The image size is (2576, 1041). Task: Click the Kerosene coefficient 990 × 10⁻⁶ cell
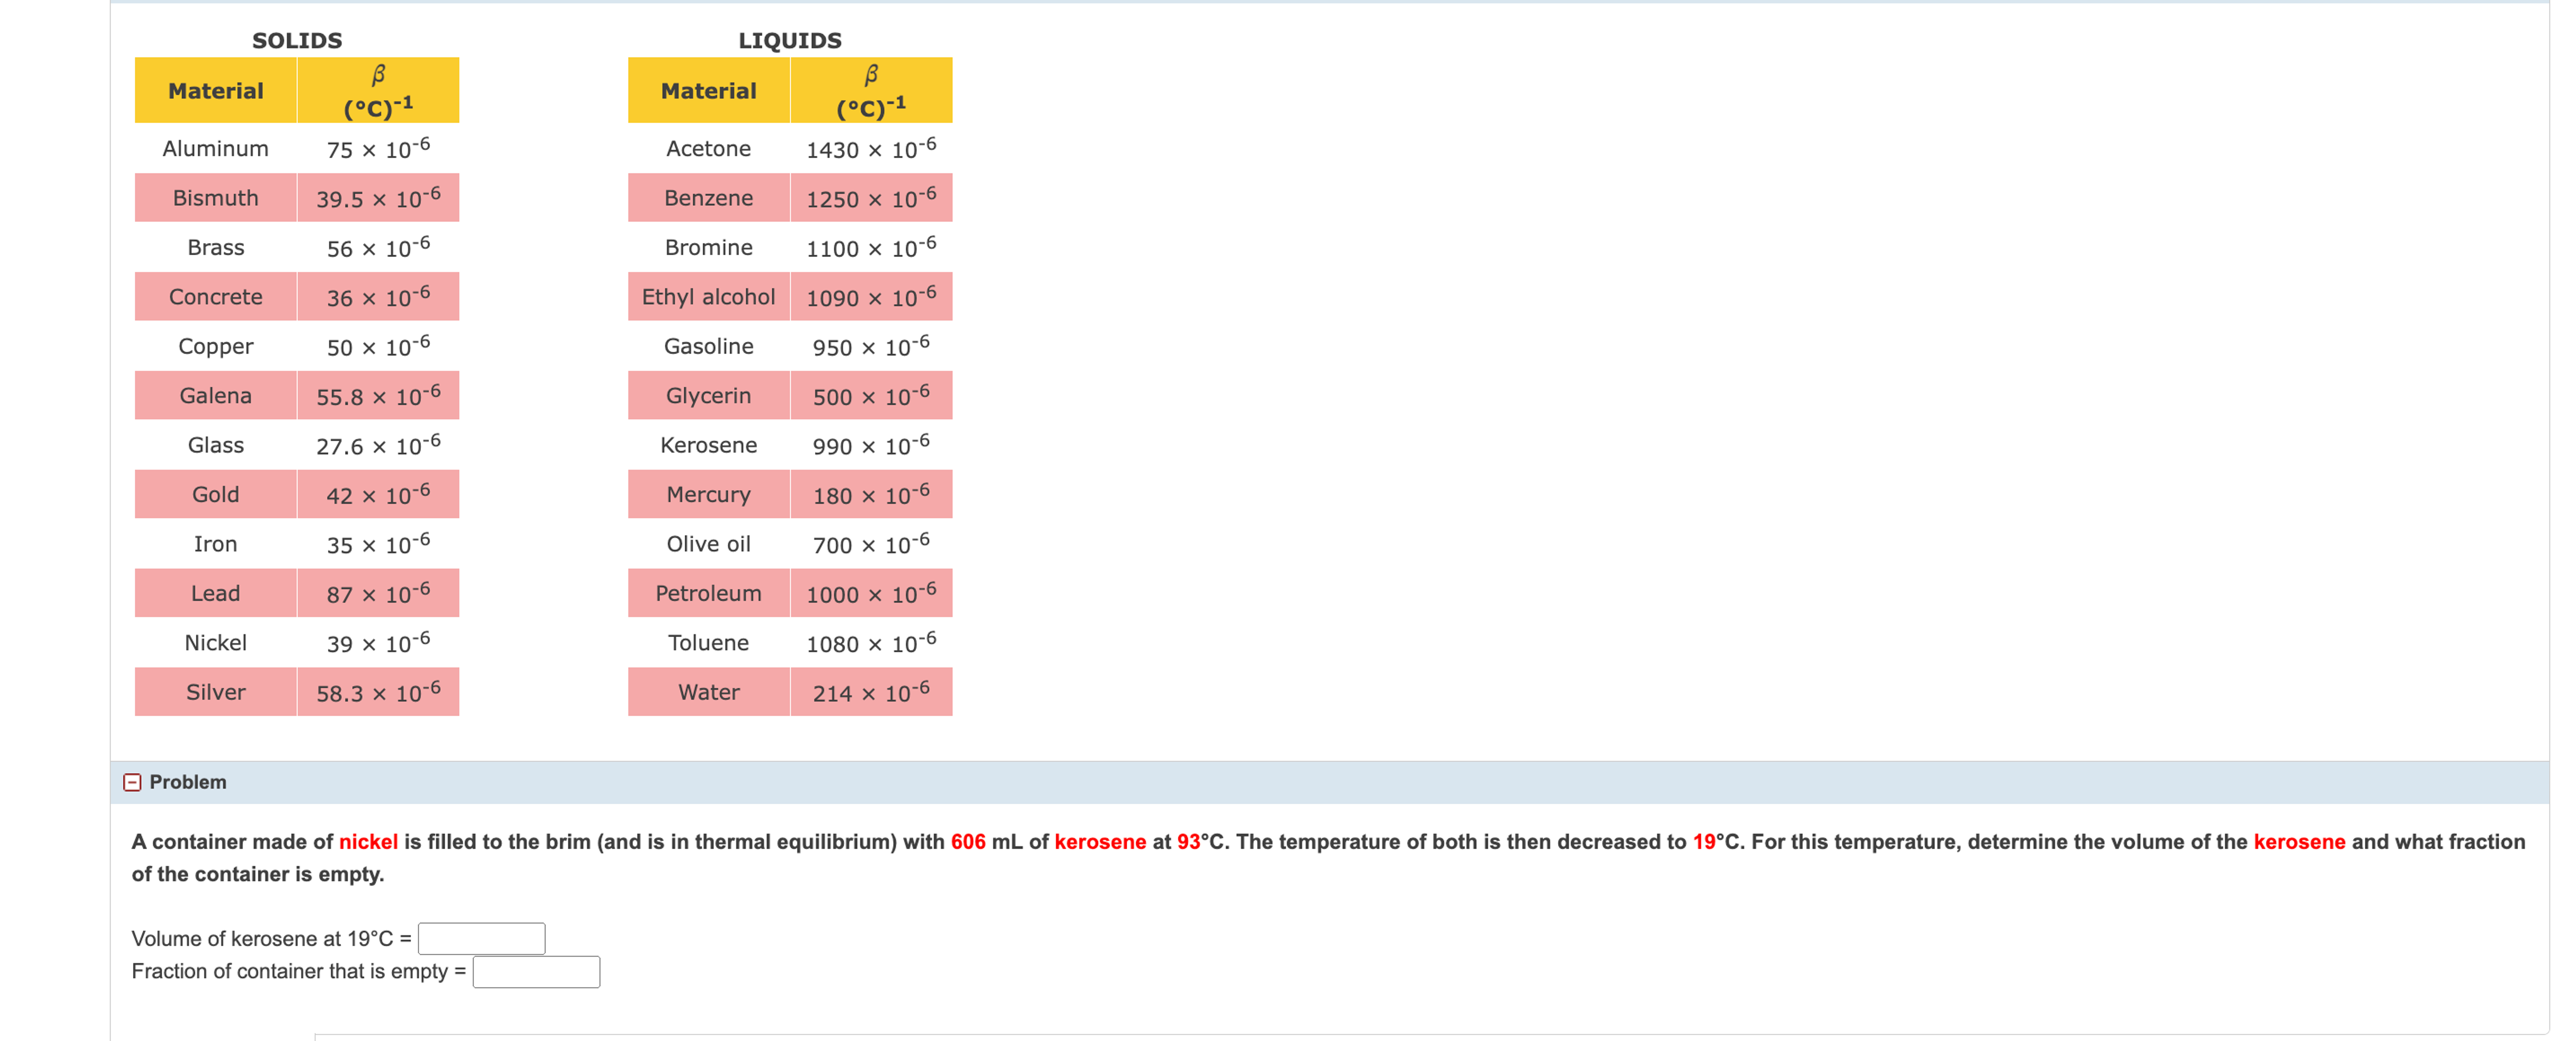coord(871,445)
